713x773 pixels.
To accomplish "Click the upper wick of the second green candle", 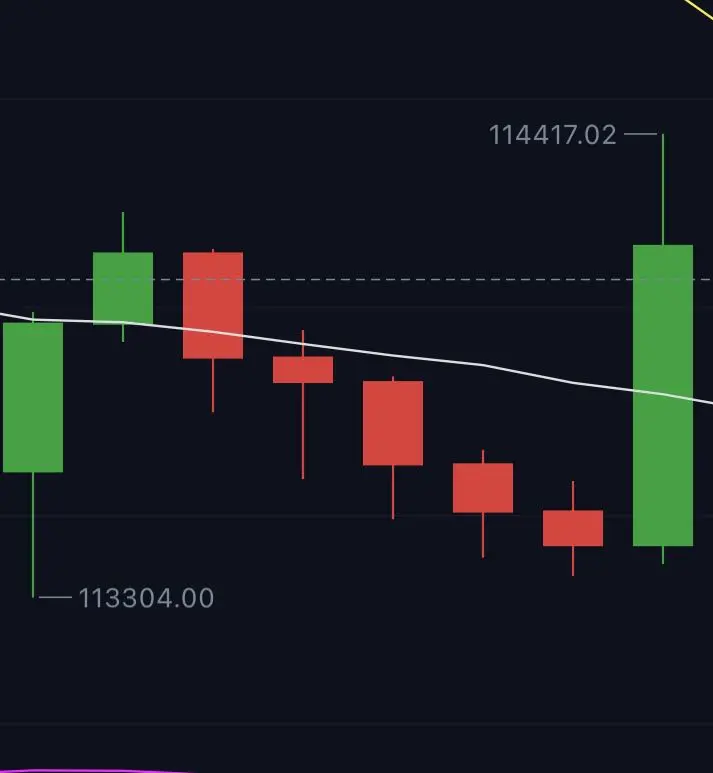I will [123, 232].
